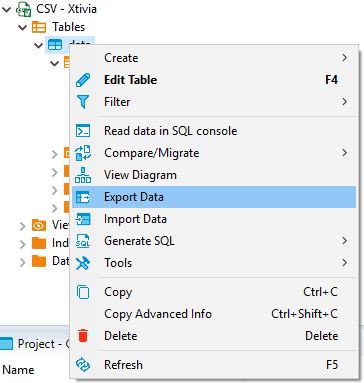Collapse the CSV - Xtivia connection node
Image resolution: width=364 pixels, height=383 pixels.
click(x=6, y=9)
